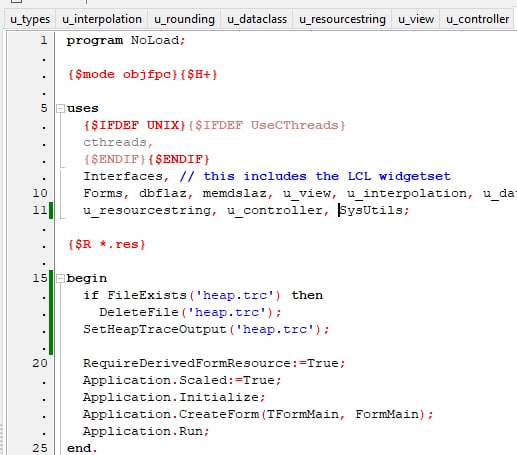Click 'u_interpolation' in the uses list
The image size is (517, 455).
(x=407, y=194)
